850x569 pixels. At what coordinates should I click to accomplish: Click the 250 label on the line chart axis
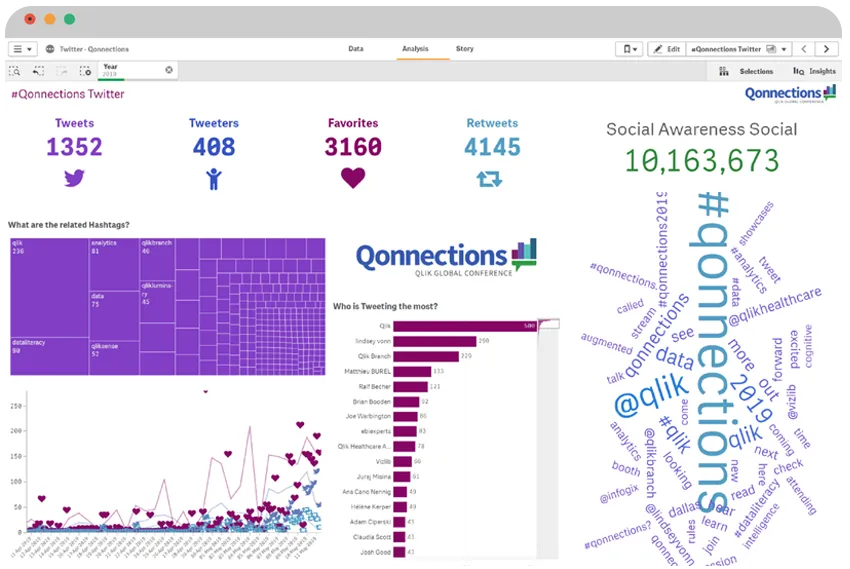16,406
